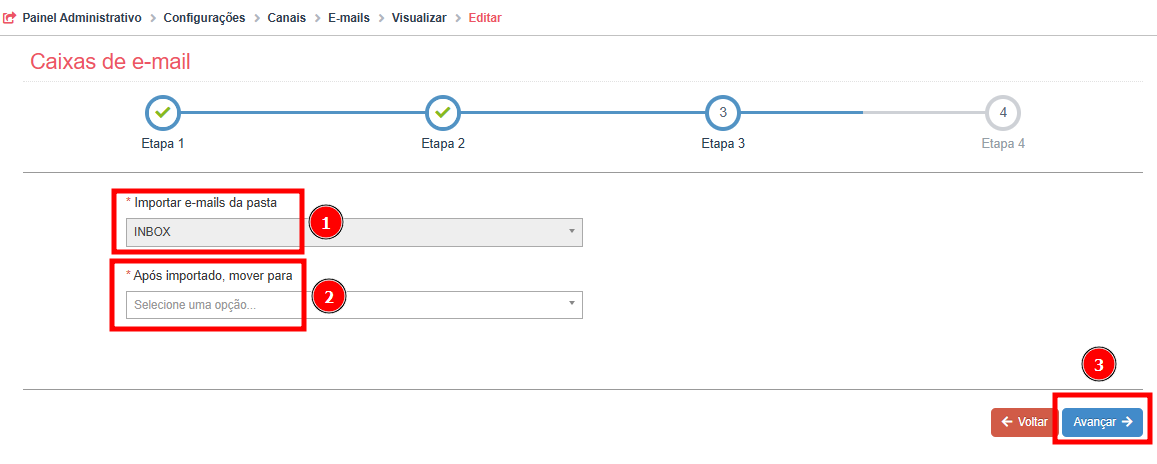Go to Painel Administrativo breadcrumb
1157x464 pixels.
[82, 18]
